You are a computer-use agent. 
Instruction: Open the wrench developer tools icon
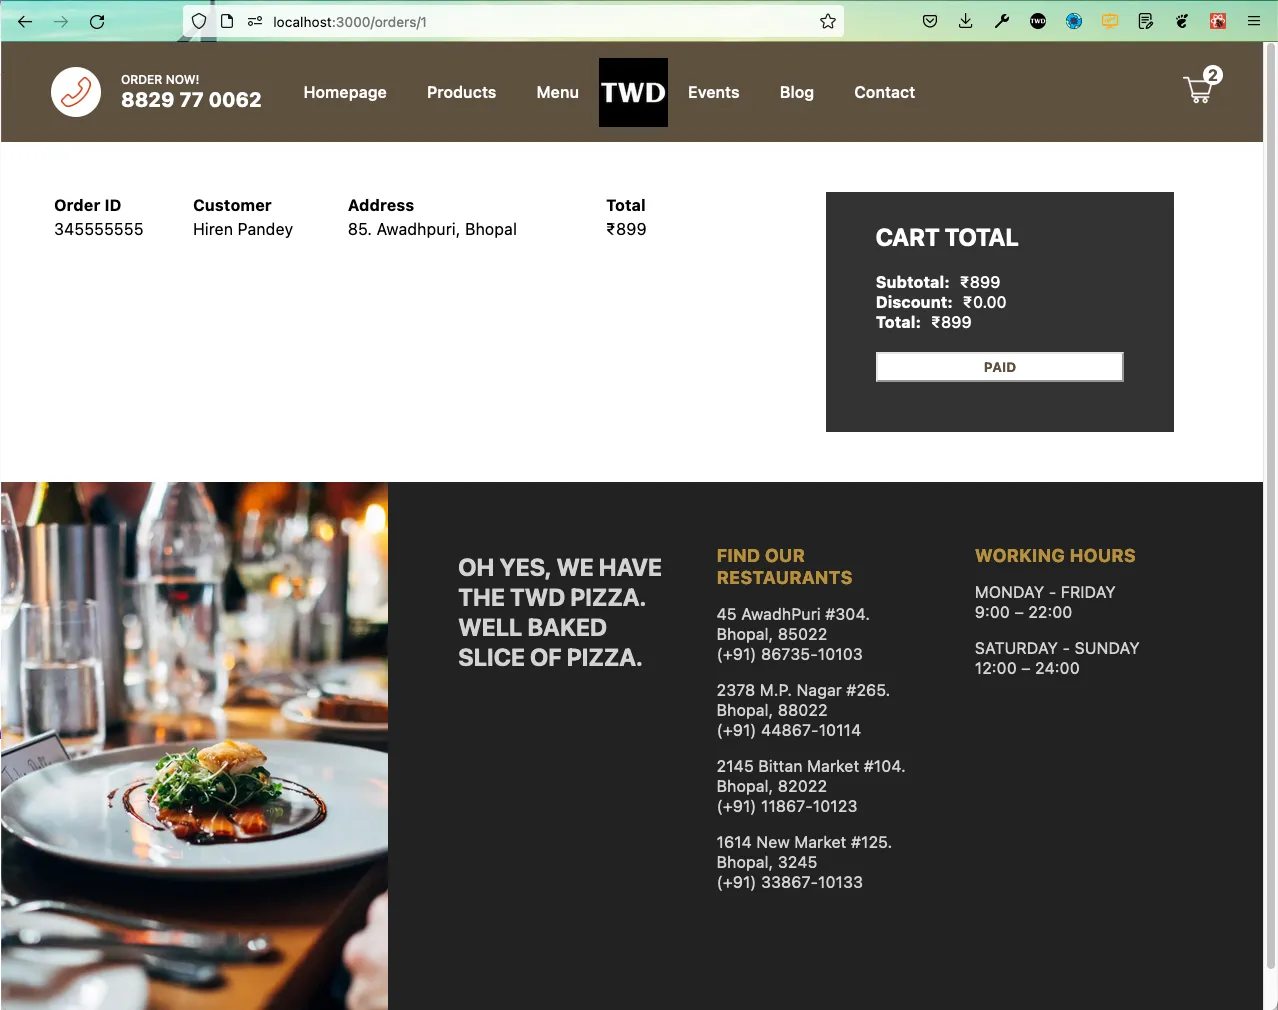click(1002, 21)
